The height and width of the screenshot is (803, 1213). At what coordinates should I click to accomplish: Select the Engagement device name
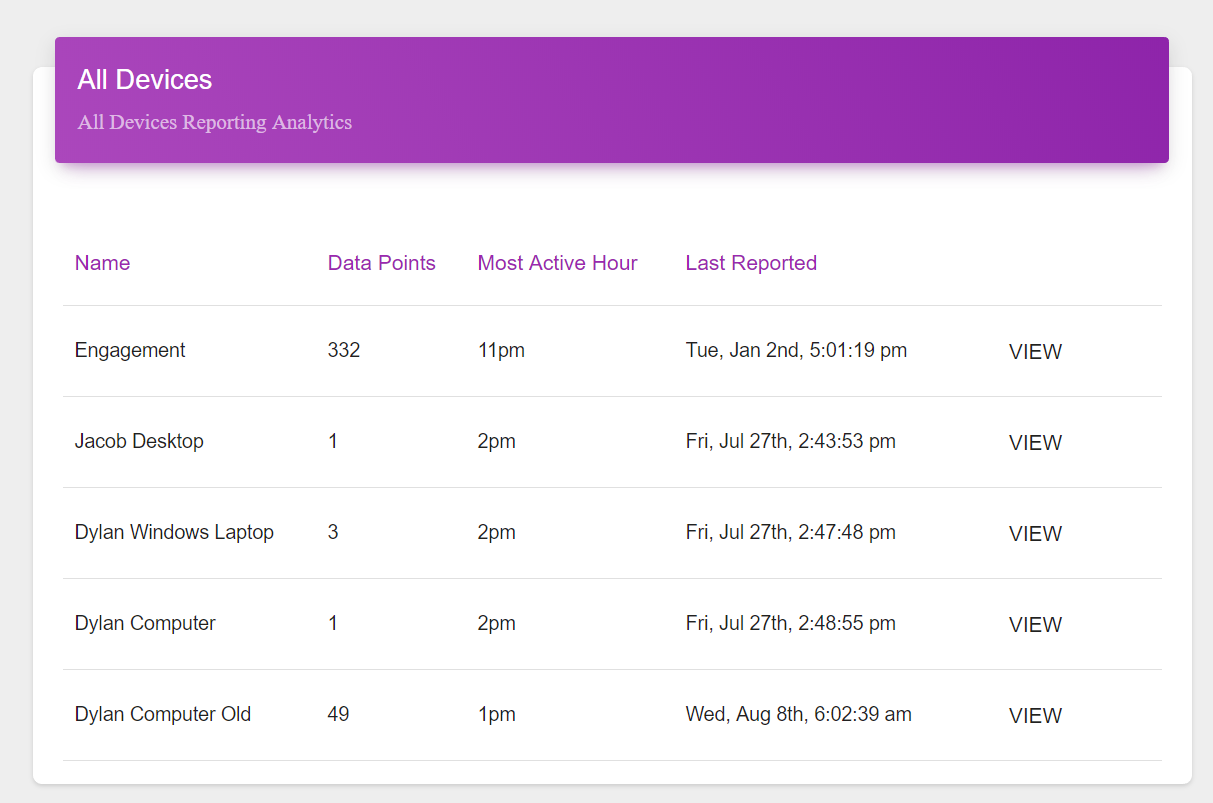click(130, 350)
